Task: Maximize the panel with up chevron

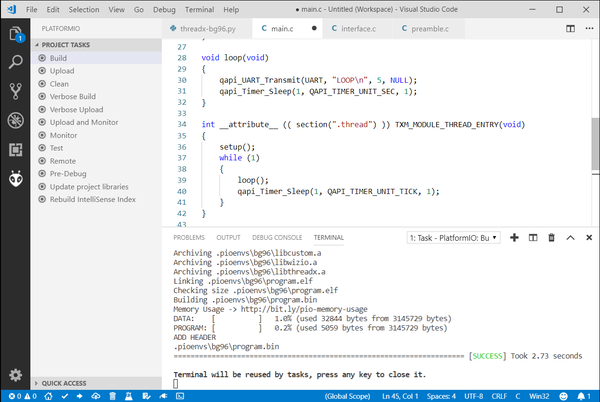Action: [x=570, y=238]
